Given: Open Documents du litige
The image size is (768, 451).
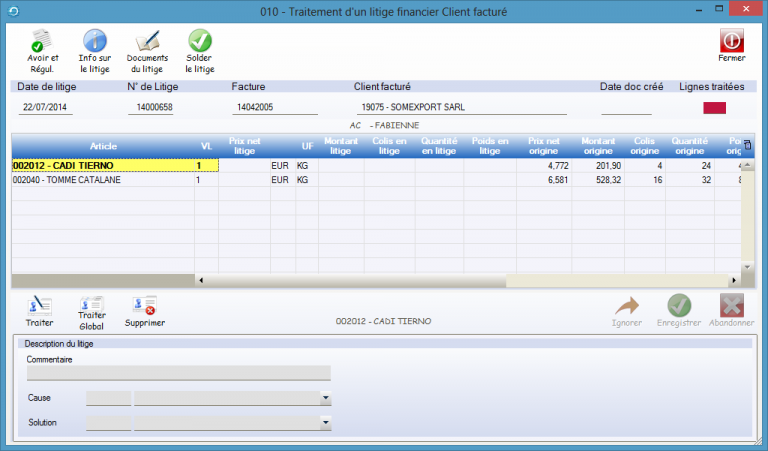Looking at the screenshot, I should pyautogui.click(x=147, y=41).
